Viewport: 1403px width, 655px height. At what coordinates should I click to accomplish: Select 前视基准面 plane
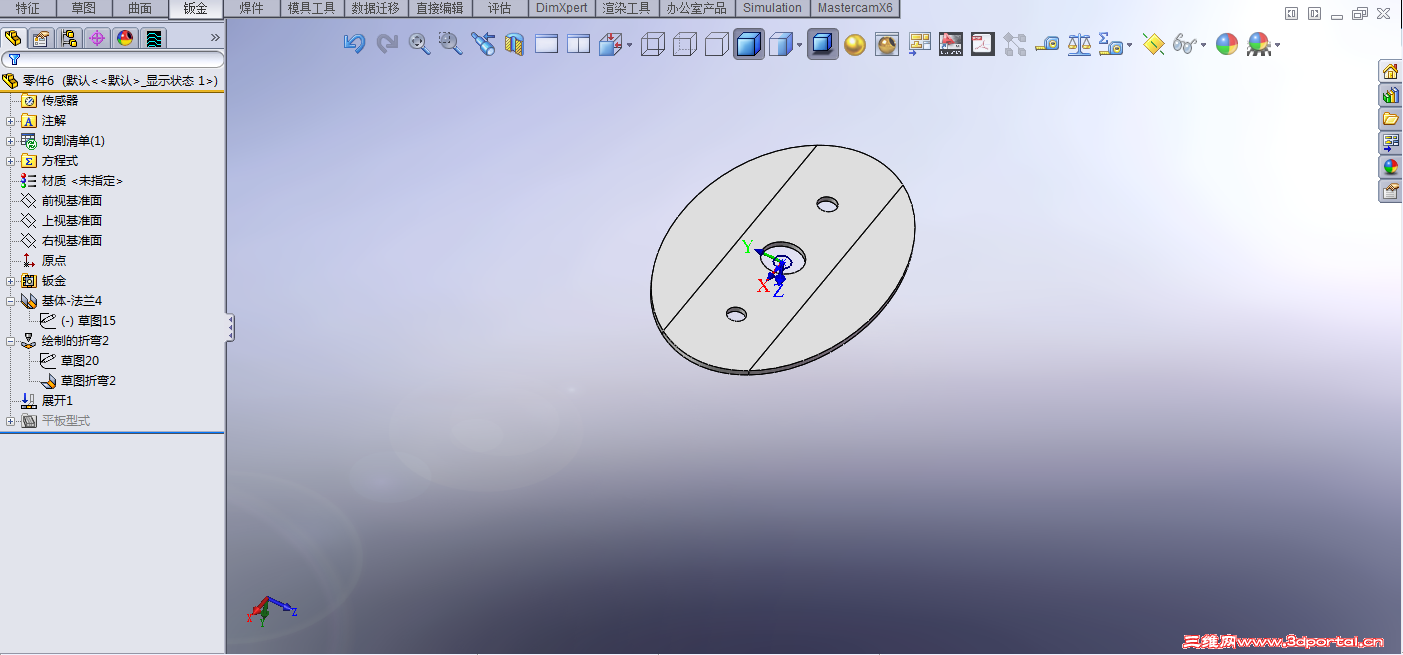click(x=71, y=201)
